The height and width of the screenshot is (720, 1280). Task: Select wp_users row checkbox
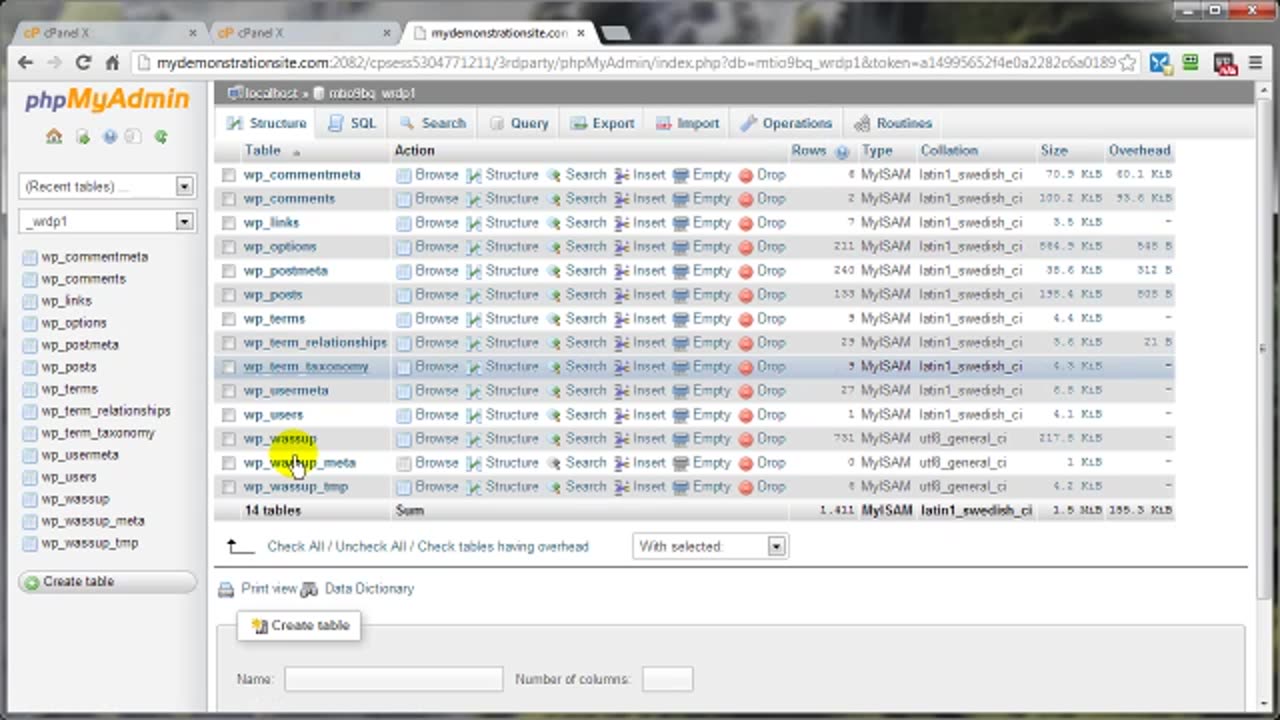coord(229,415)
